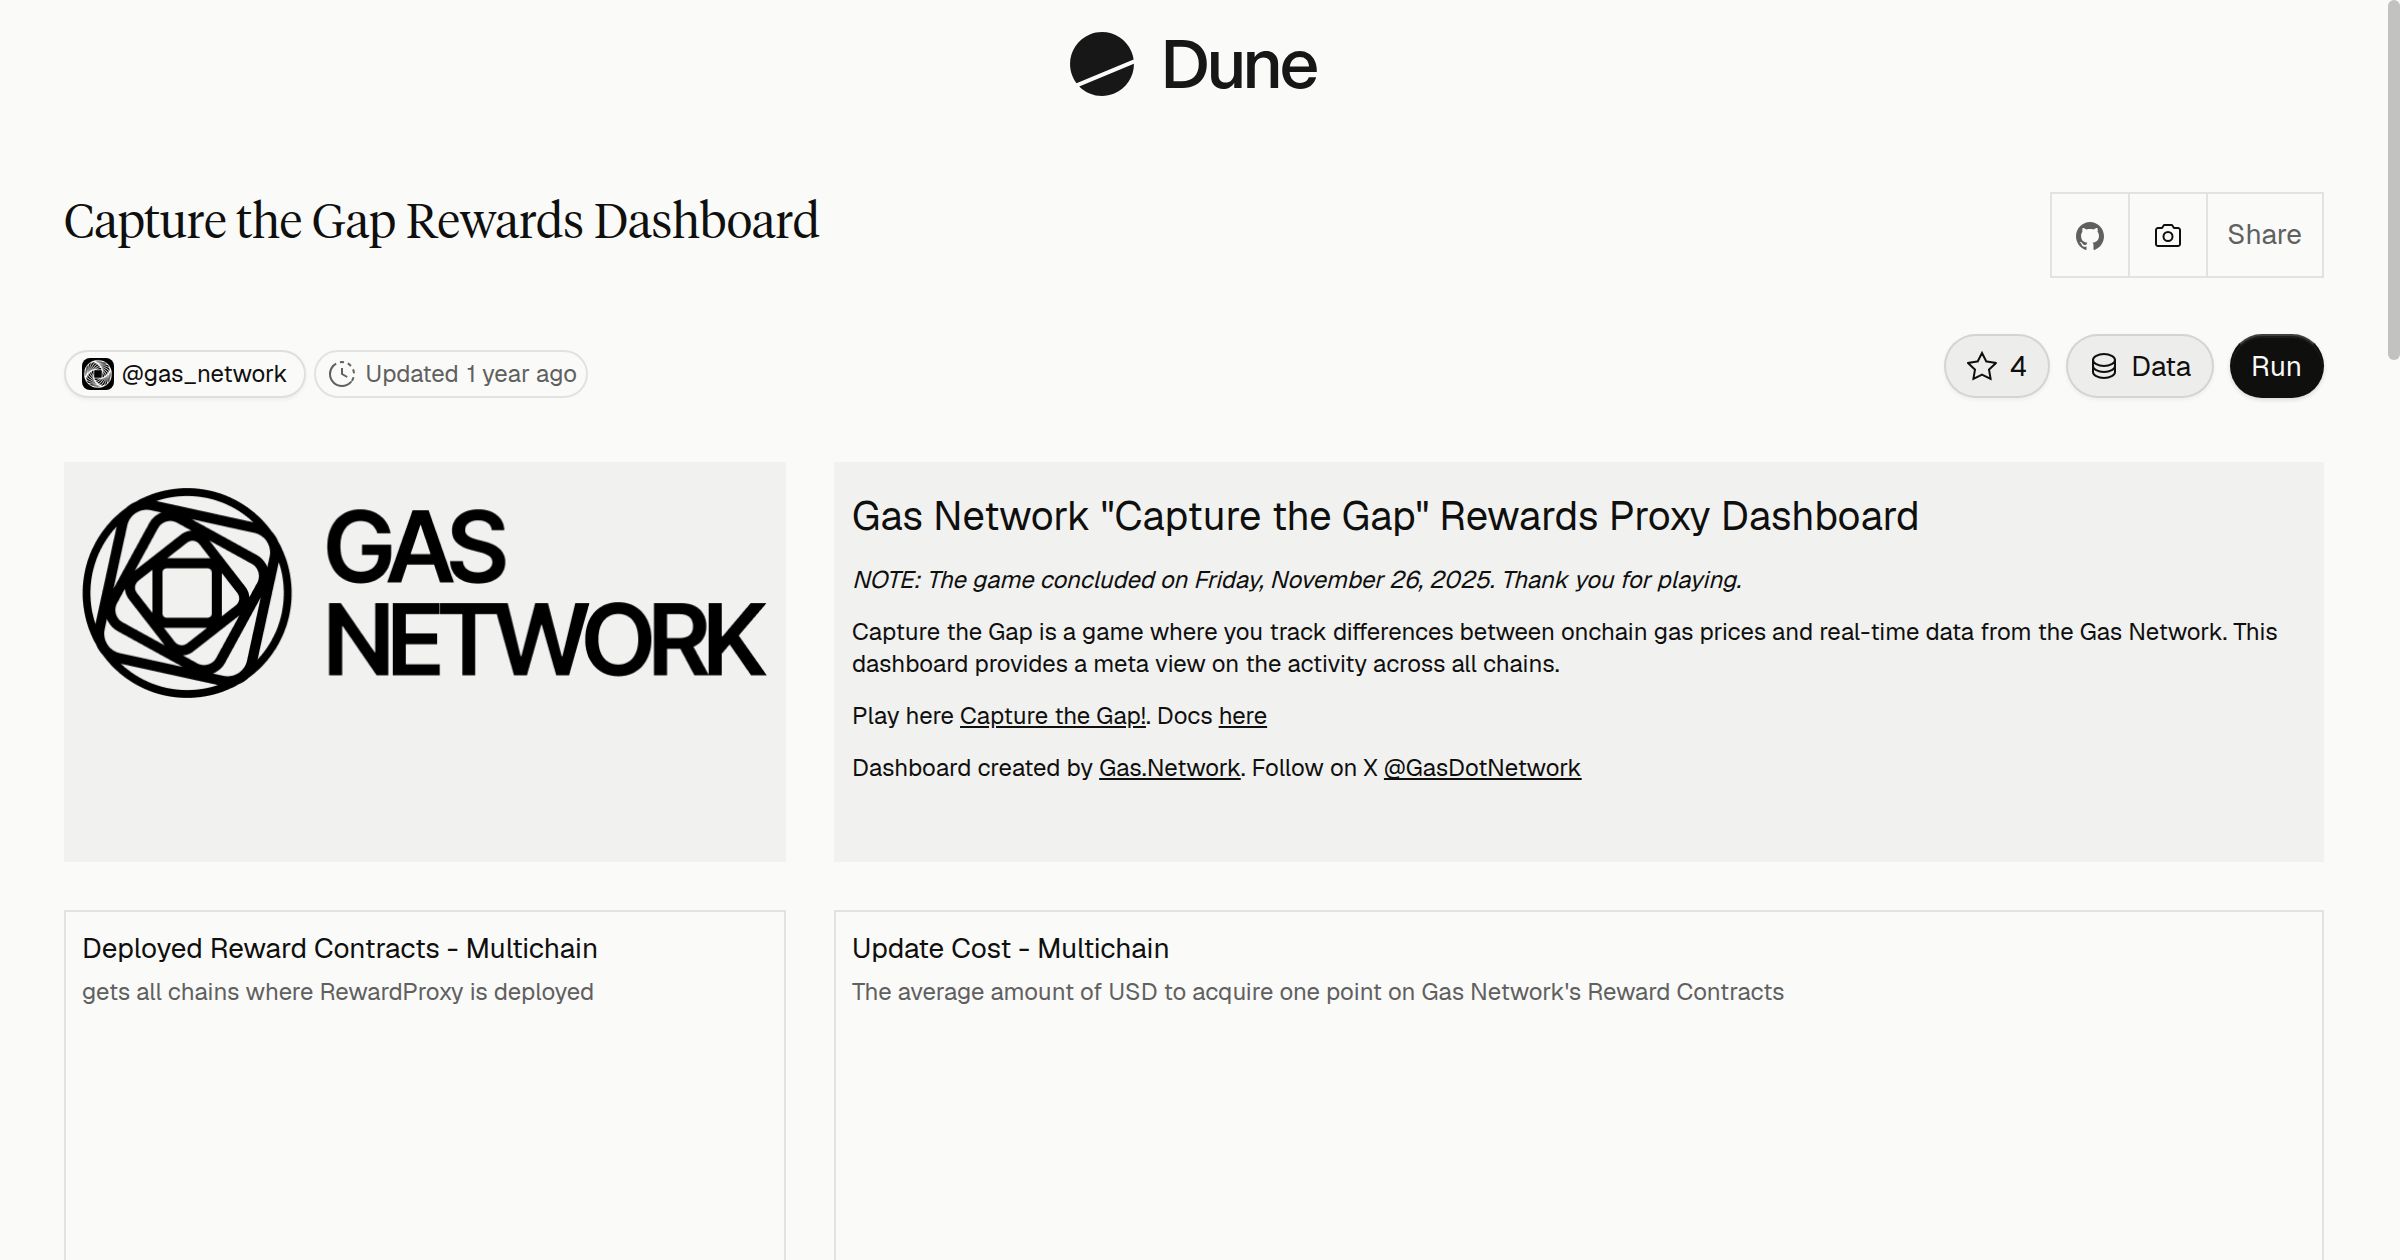The image size is (2400, 1260).
Task: Click the NOTE about game concluding
Action: coord(1297,580)
